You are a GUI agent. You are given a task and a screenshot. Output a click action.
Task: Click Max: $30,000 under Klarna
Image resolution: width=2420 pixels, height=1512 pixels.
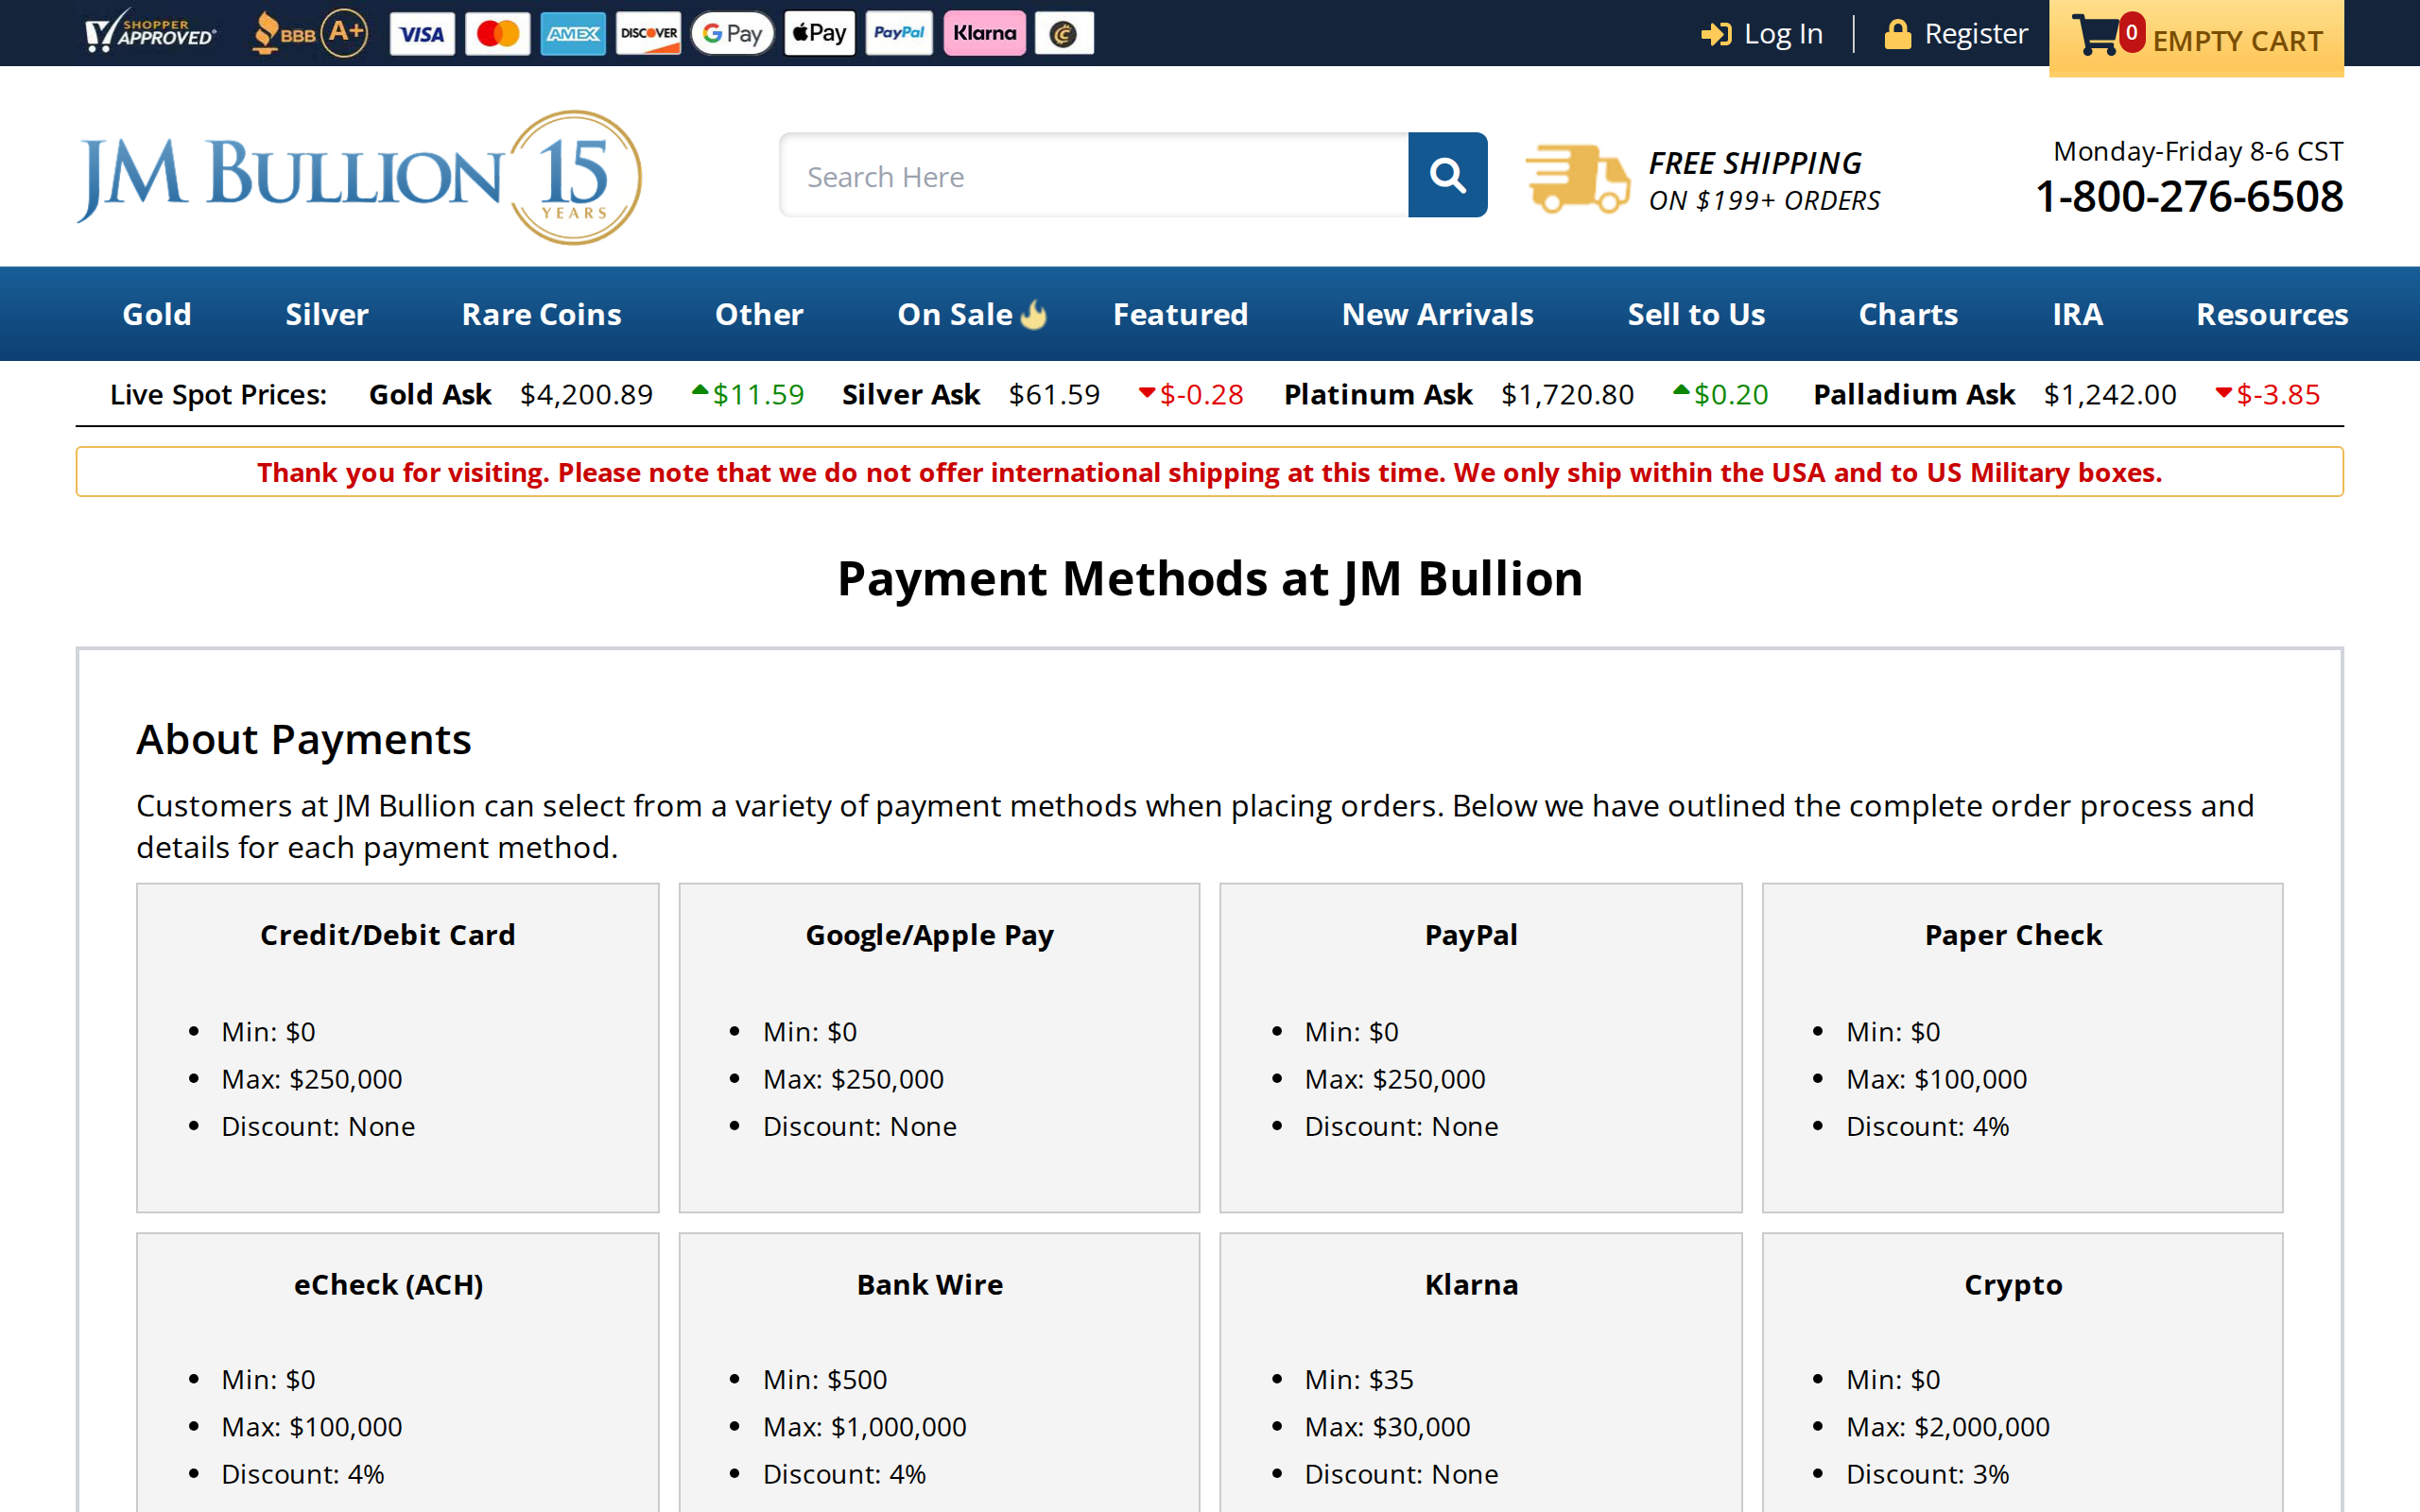tap(1387, 1427)
